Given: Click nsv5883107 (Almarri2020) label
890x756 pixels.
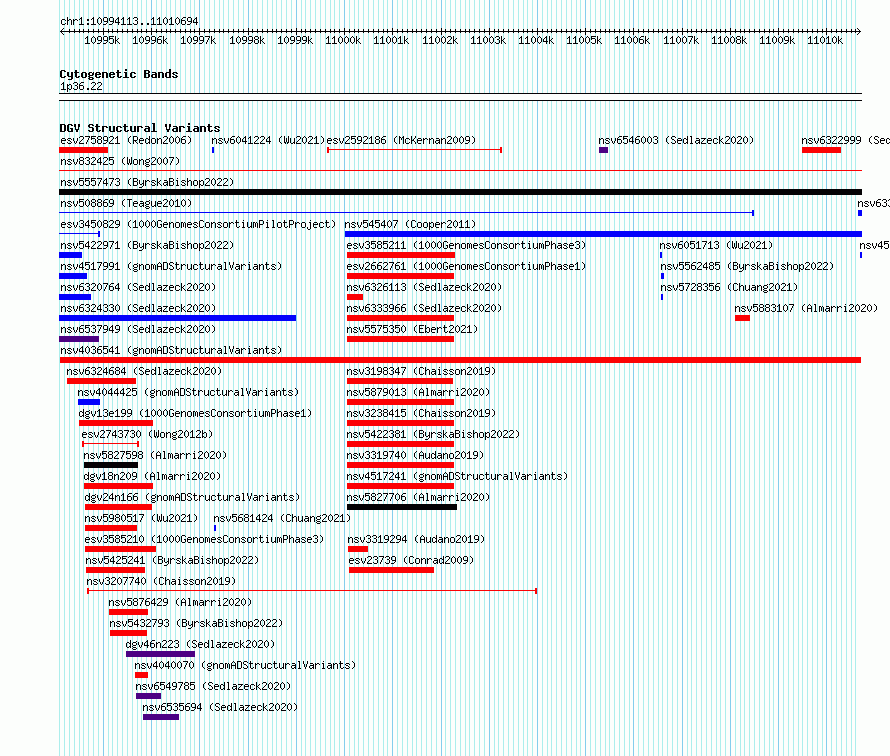Looking at the screenshot, I should pos(806,308).
